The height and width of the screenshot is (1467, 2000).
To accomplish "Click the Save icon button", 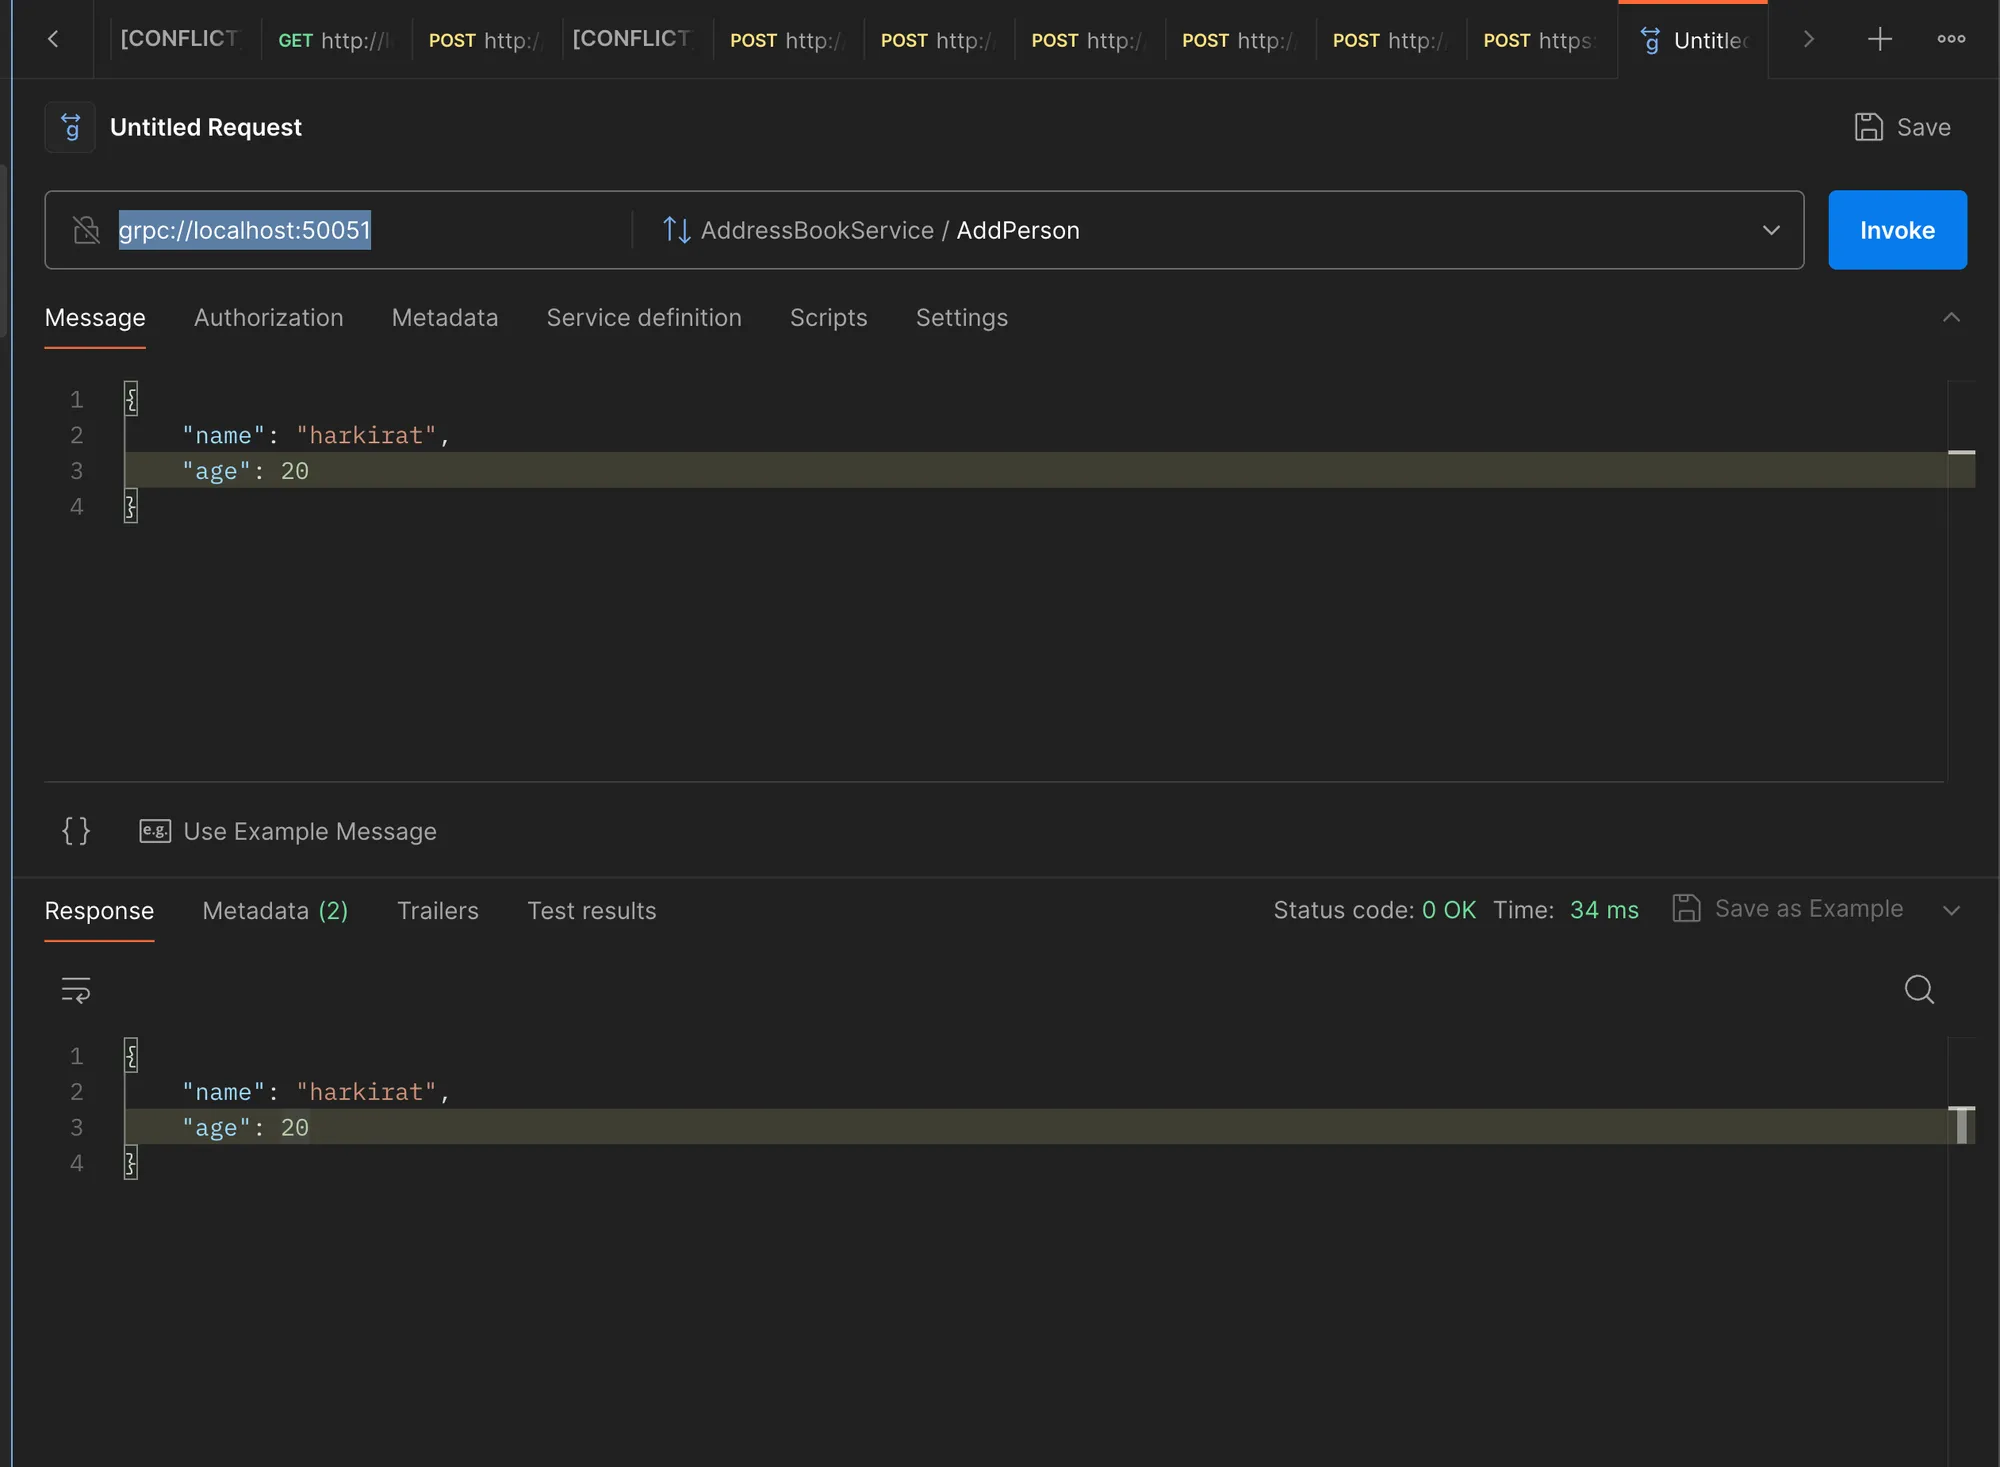I will point(1903,127).
